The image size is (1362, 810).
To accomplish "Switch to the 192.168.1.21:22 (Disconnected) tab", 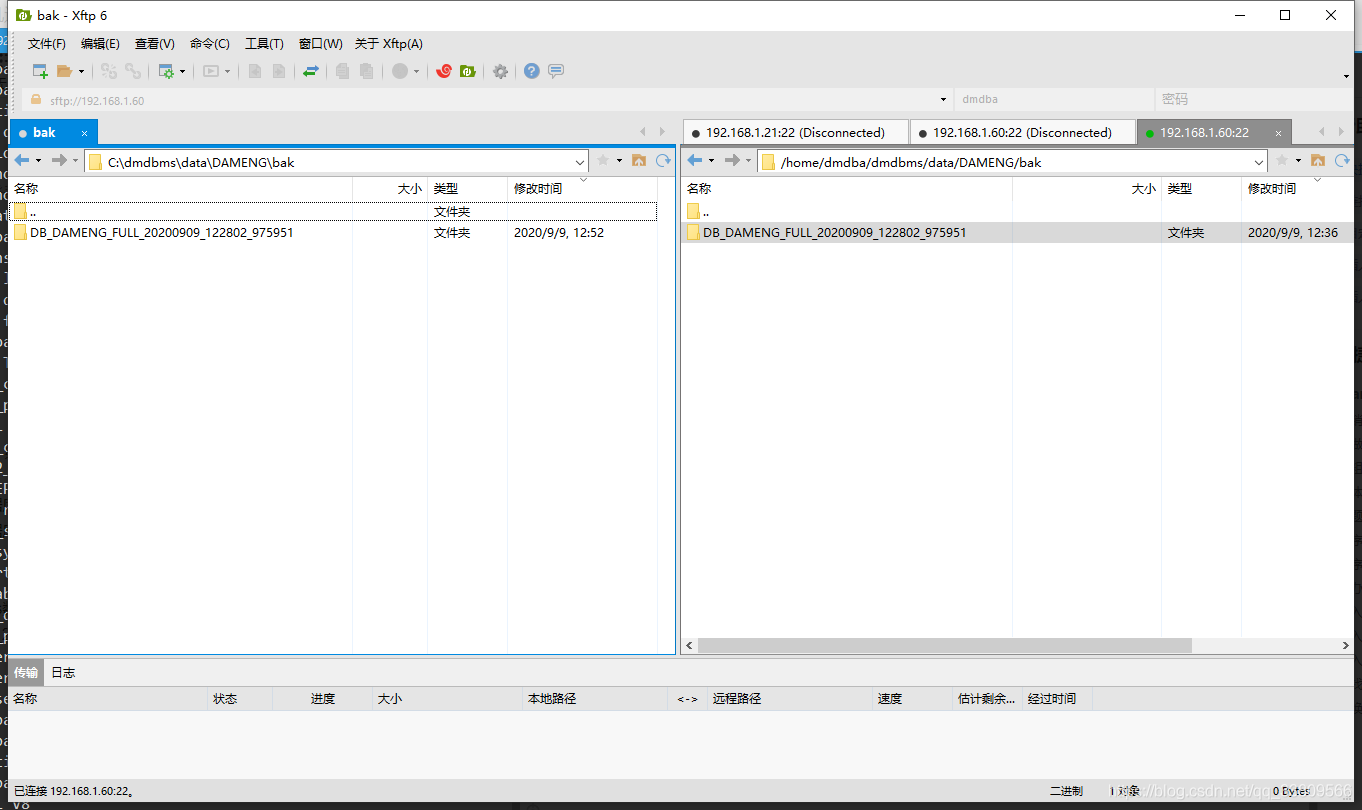I will point(795,132).
